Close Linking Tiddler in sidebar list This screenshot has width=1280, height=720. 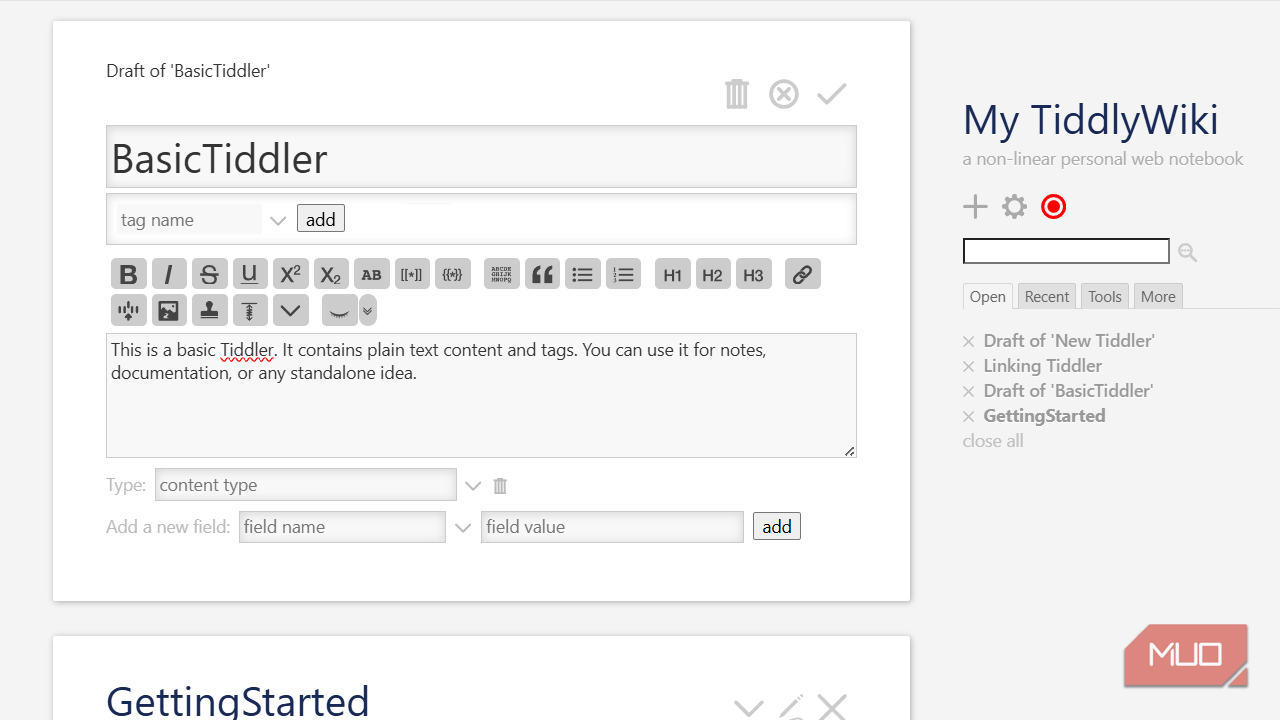point(968,367)
